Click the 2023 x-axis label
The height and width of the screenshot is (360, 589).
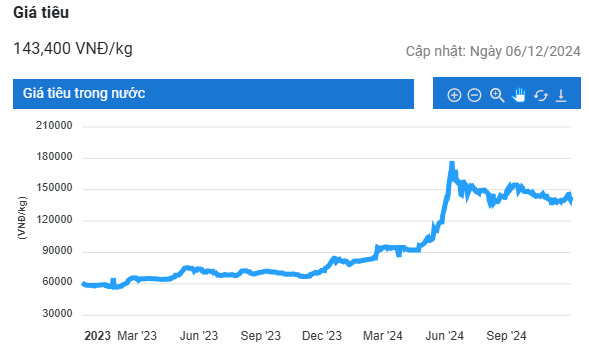click(97, 336)
